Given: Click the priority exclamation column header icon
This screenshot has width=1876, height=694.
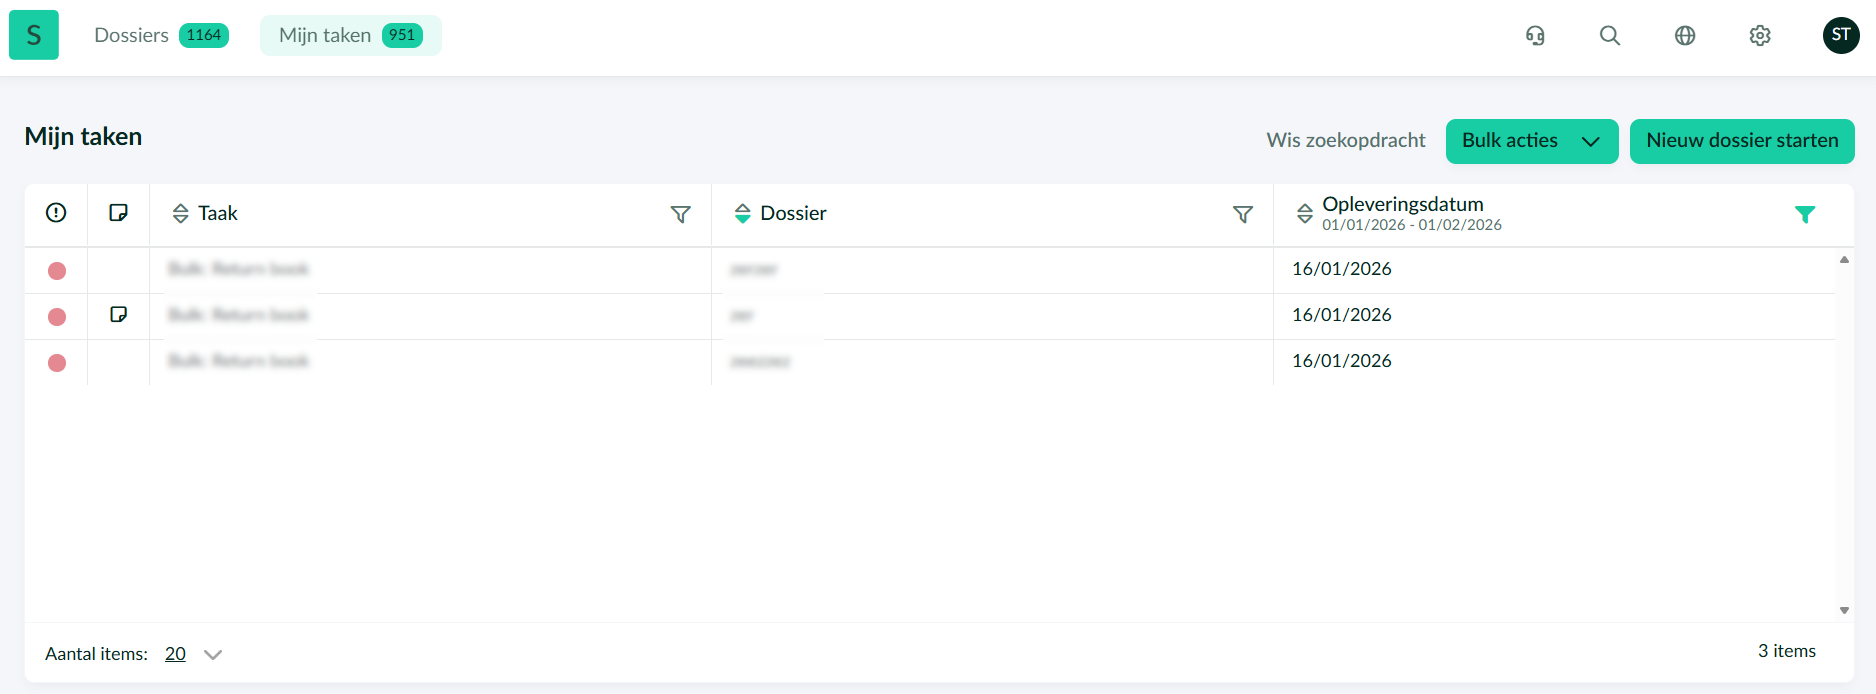Looking at the screenshot, I should click(x=56, y=212).
